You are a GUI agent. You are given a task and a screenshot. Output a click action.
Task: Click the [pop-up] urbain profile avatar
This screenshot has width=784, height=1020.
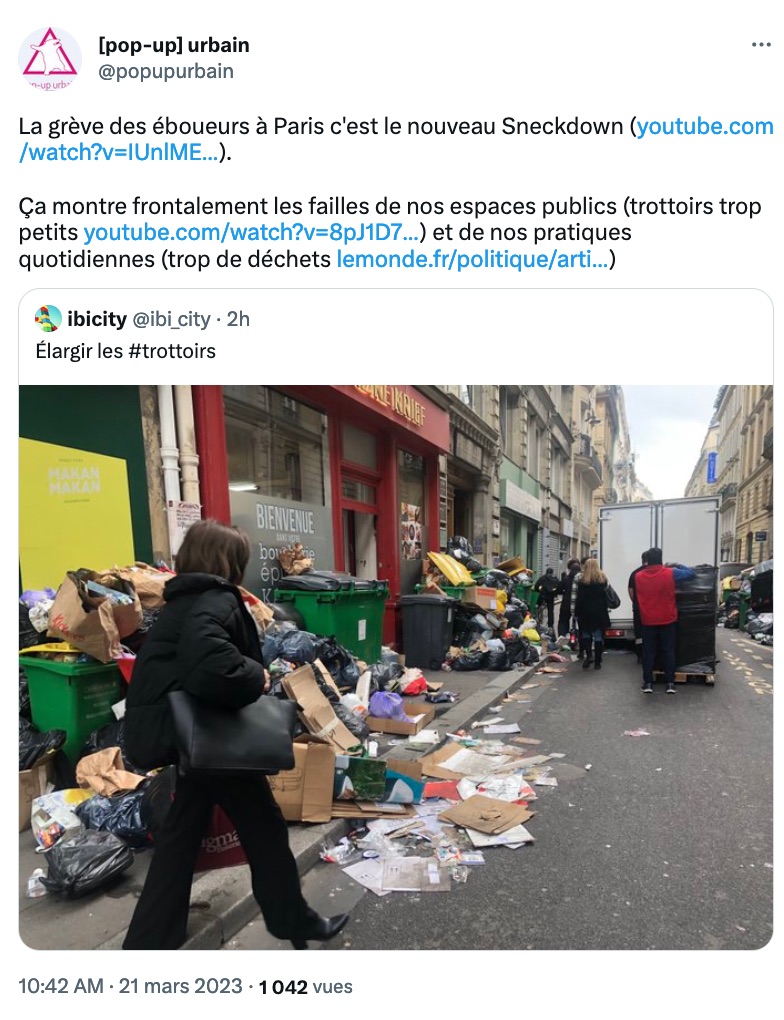coord(49,59)
